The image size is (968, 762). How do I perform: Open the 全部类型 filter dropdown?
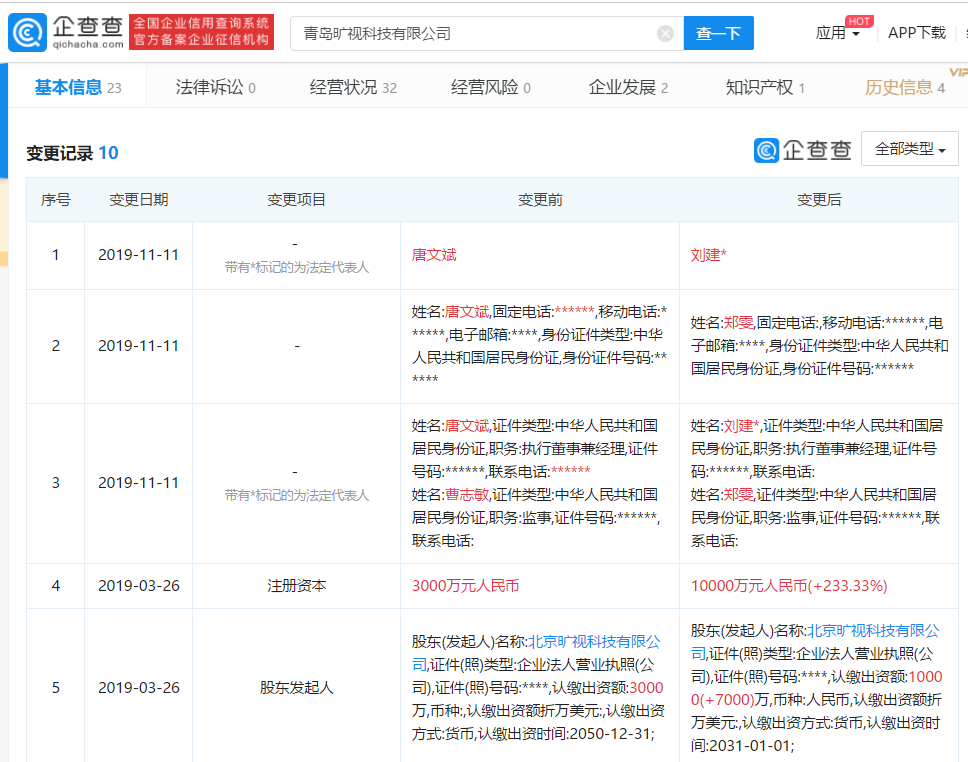[x=910, y=149]
